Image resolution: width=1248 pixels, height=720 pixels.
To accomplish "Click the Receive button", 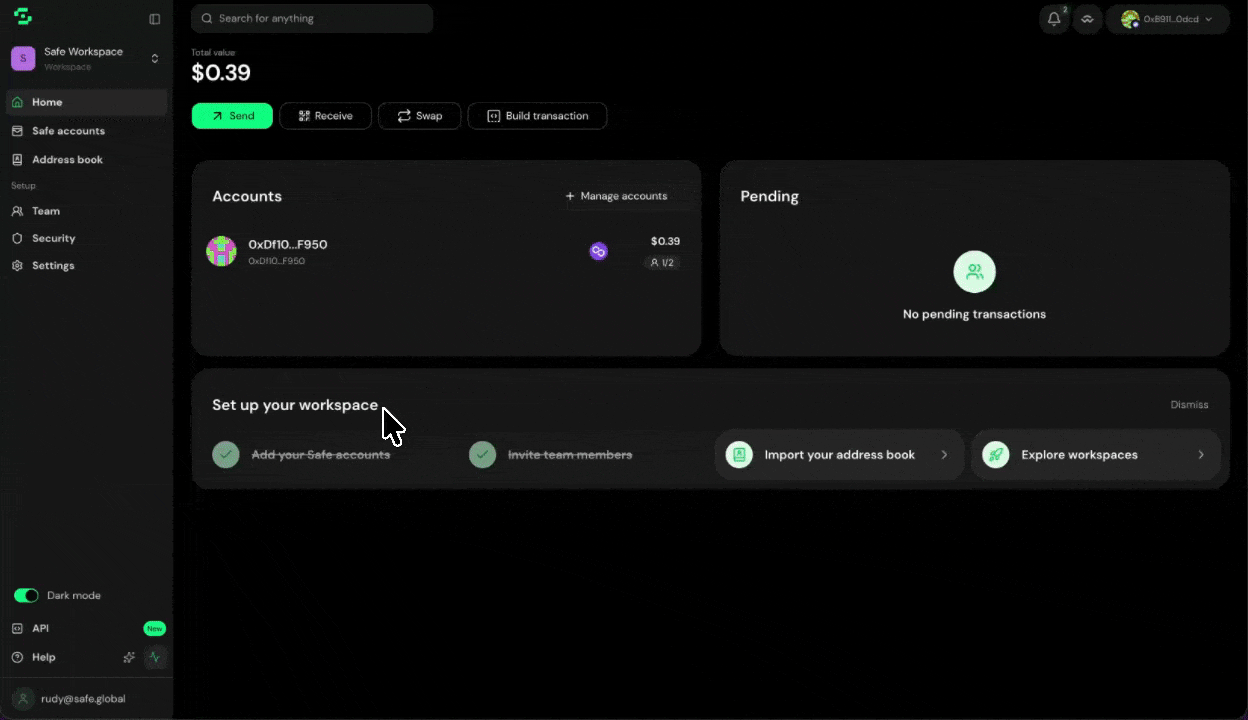I will tap(326, 116).
